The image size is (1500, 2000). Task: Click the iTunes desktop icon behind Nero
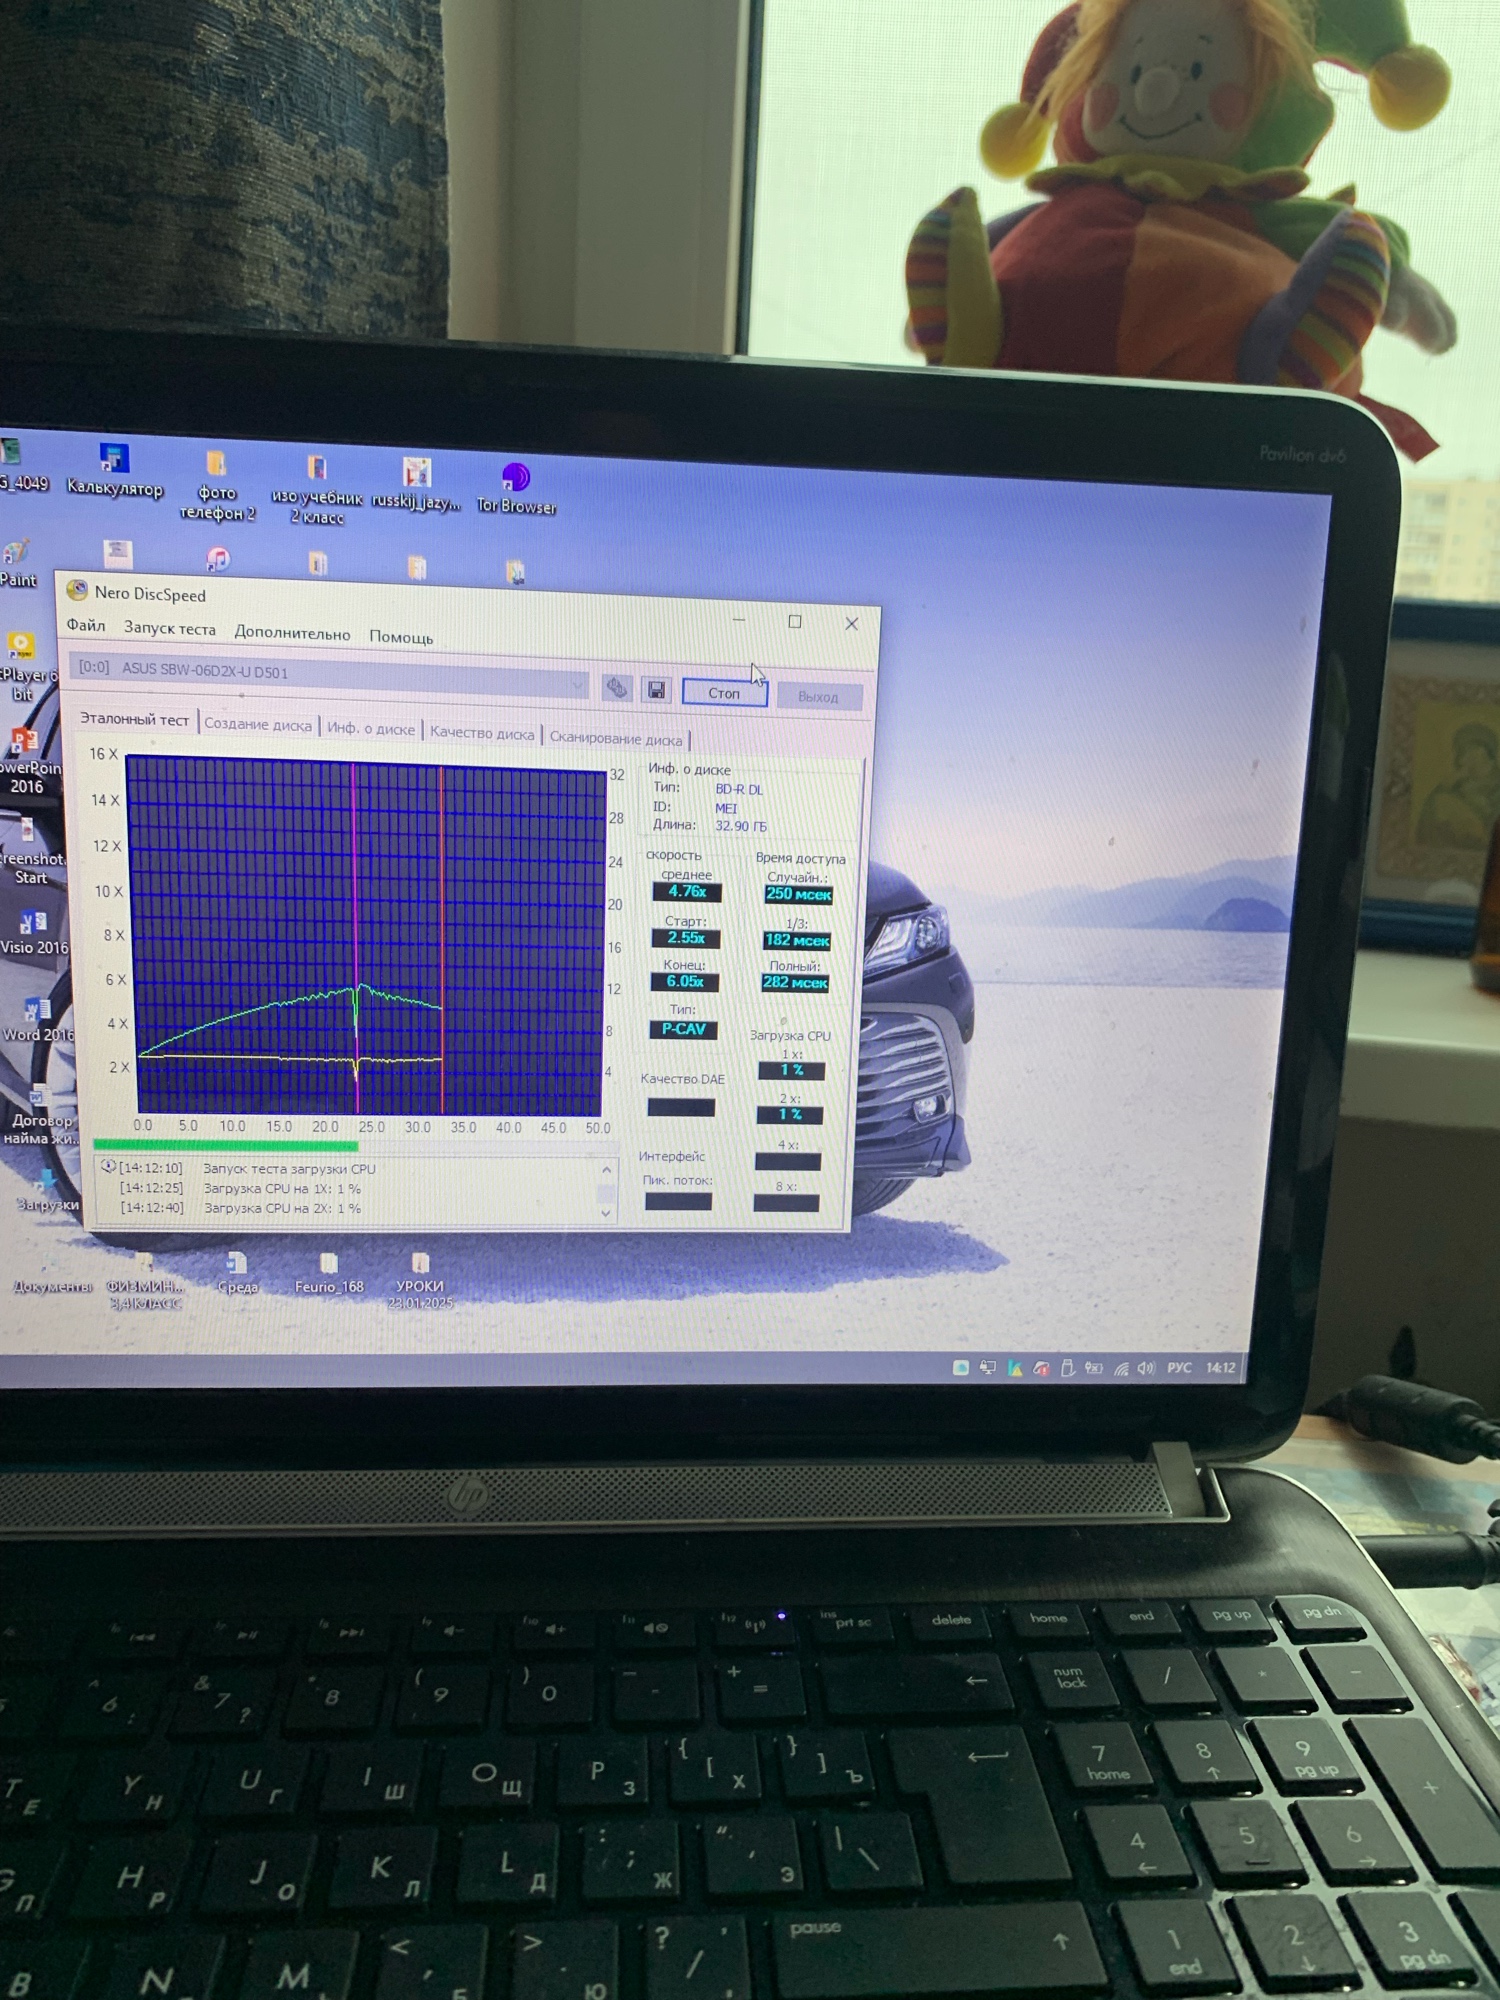coord(218,559)
